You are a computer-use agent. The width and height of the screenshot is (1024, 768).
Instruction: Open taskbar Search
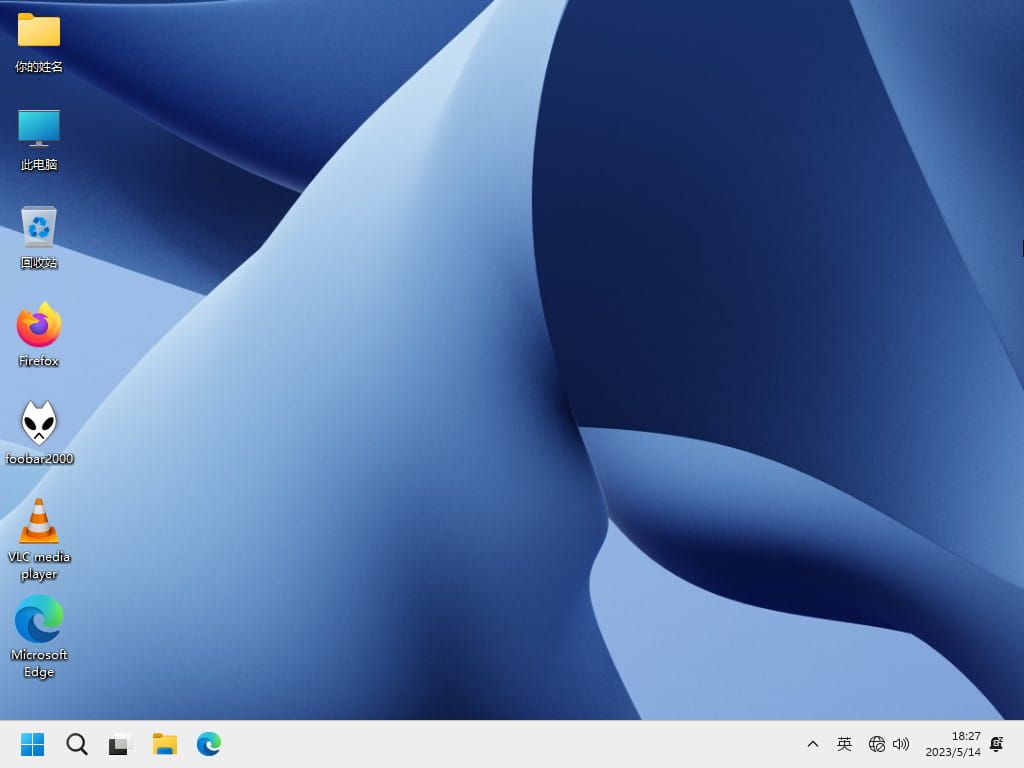[77, 744]
